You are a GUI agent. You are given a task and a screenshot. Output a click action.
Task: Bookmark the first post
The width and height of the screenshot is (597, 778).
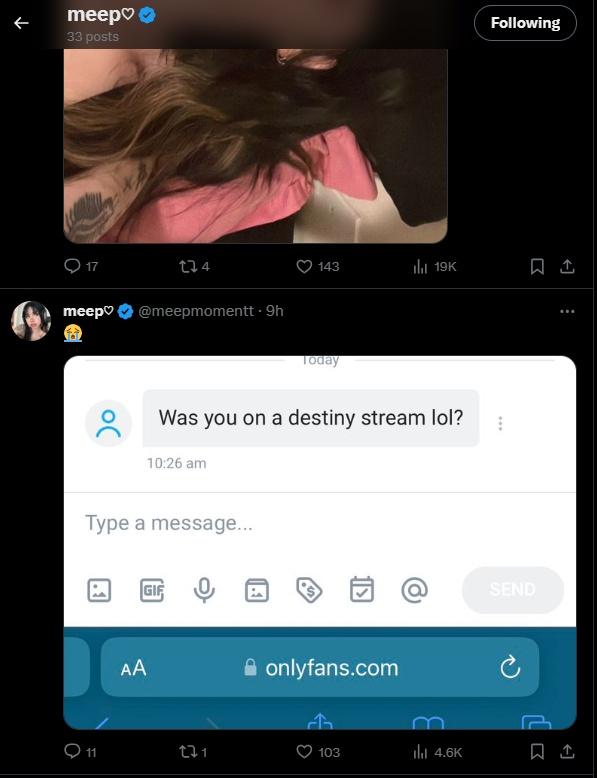point(537,266)
